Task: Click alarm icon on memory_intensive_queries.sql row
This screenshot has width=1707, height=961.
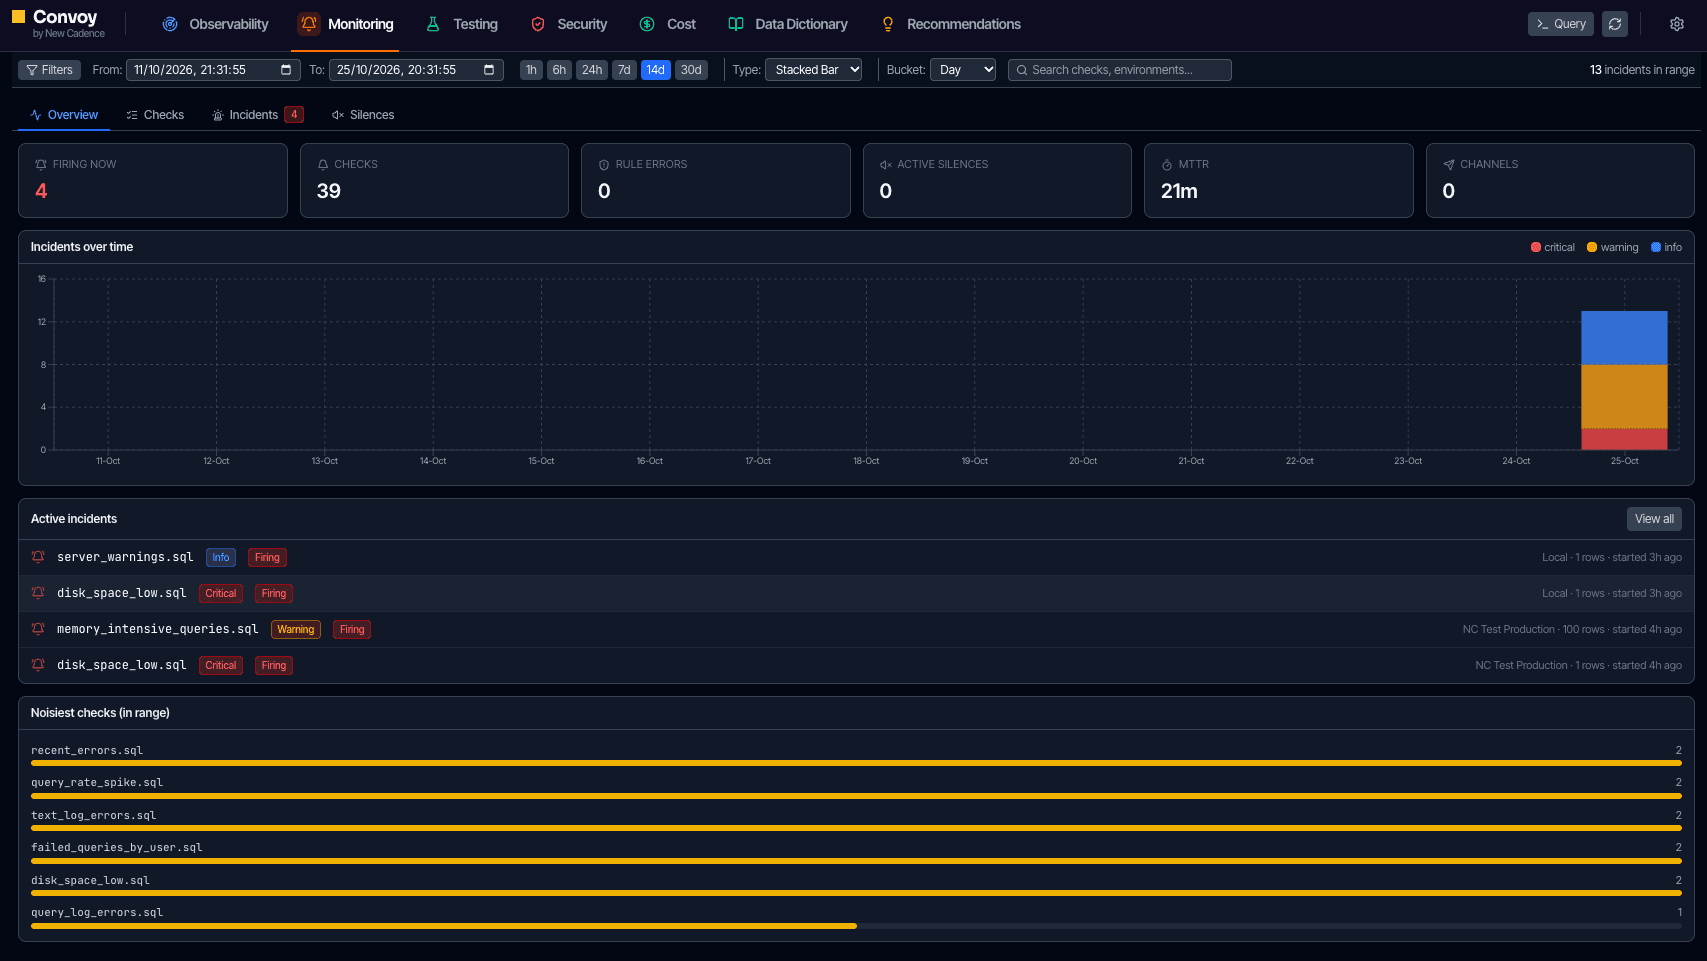Action: point(38,629)
